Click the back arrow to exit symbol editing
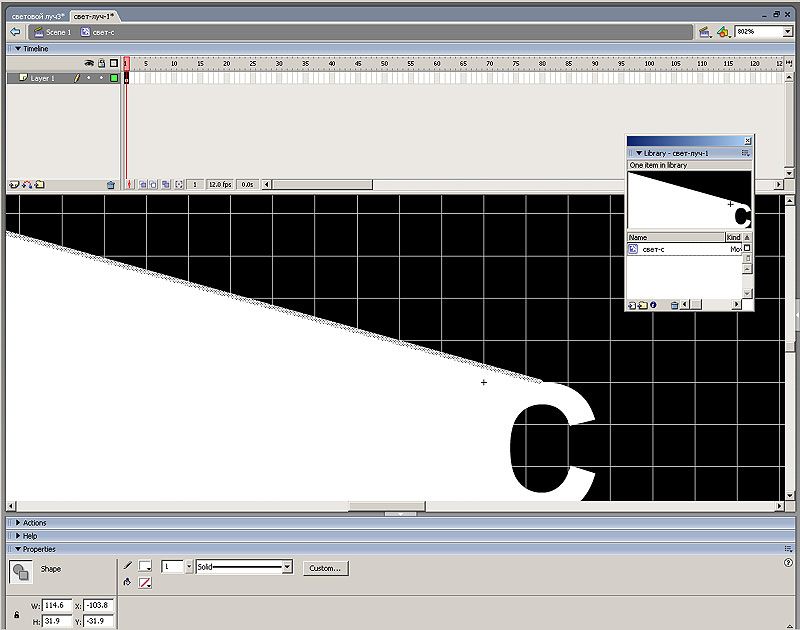Image resolution: width=800 pixels, height=630 pixels. 15,32
